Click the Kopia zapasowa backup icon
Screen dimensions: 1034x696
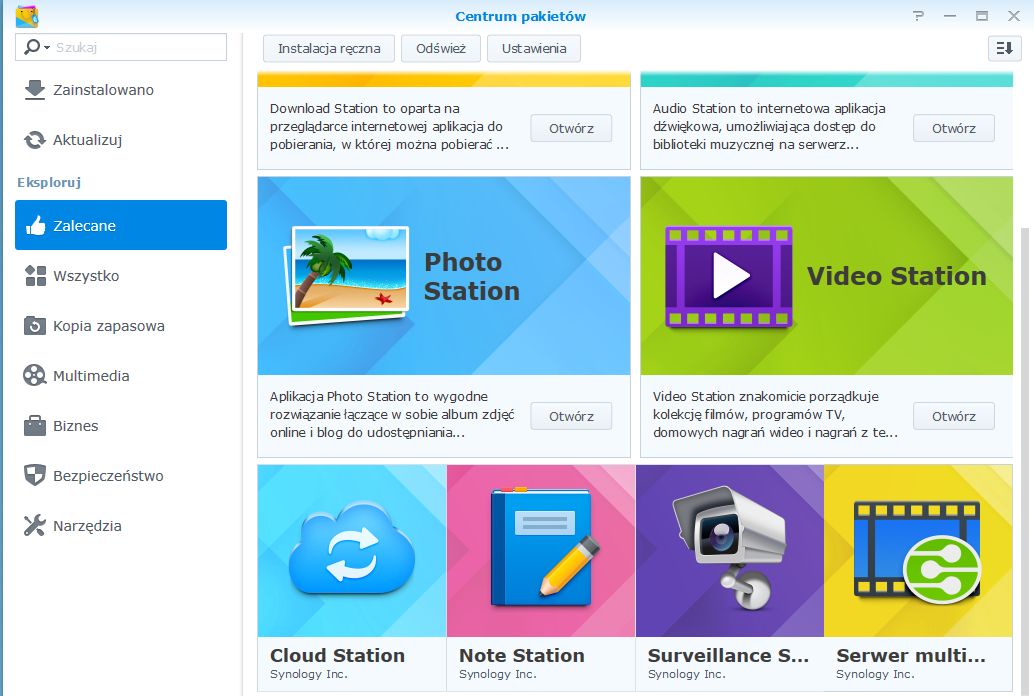tap(35, 326)
